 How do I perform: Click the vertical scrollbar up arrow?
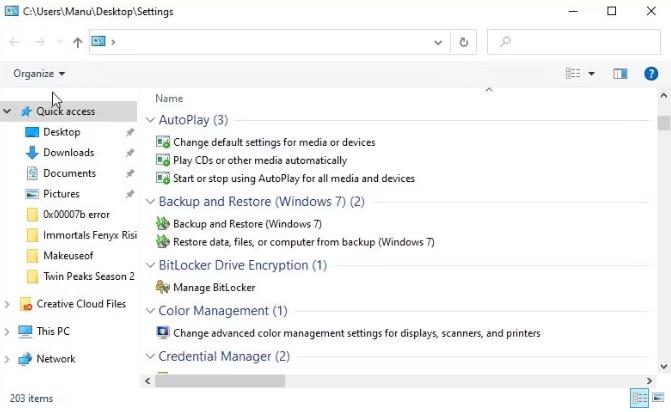pos(664,95)
